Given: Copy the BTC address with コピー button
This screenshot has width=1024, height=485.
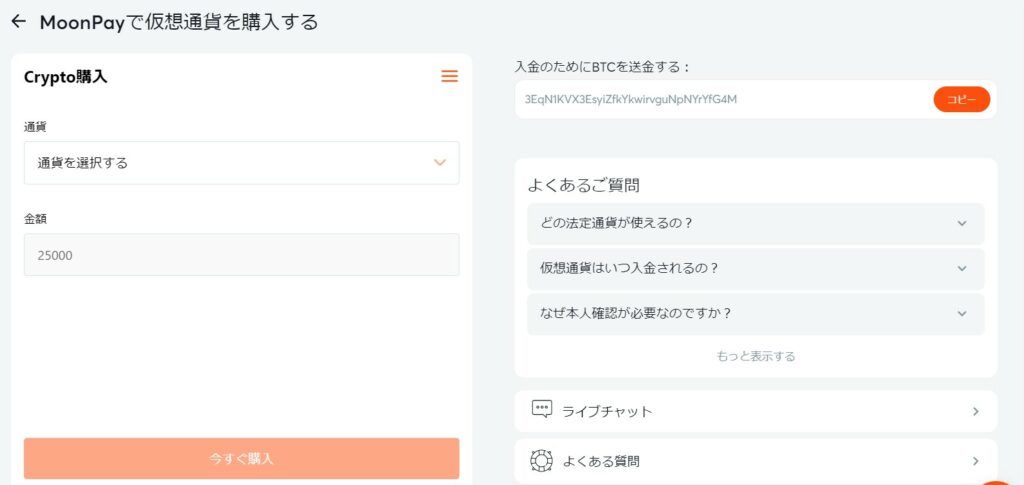Looking at the screenshot, I should (x=961, y=99).
